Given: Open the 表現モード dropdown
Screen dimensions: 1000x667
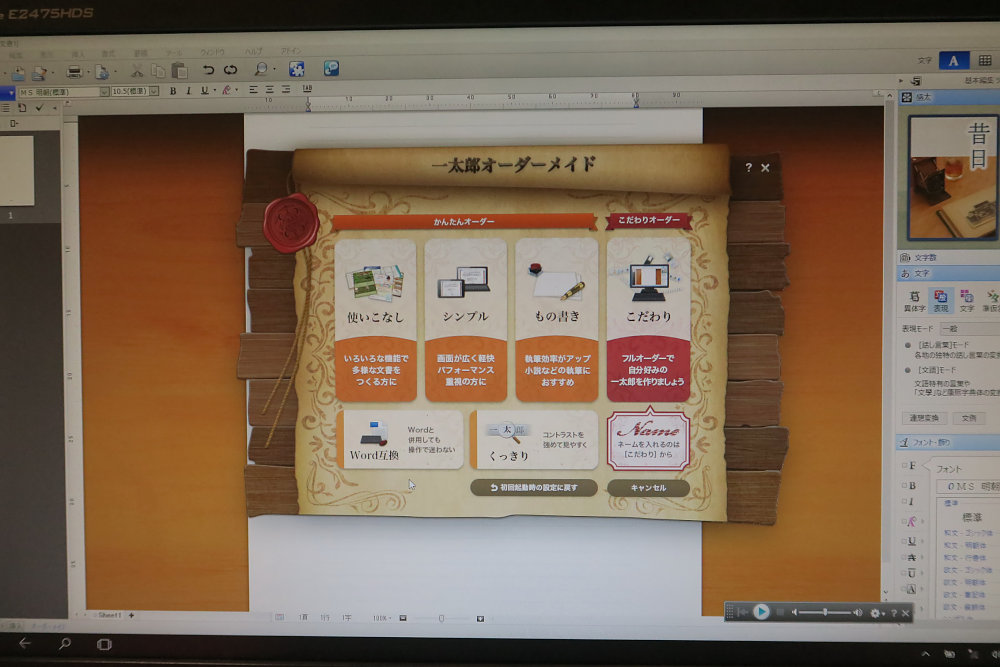Looking at the screenshot, I should point(969,328).
